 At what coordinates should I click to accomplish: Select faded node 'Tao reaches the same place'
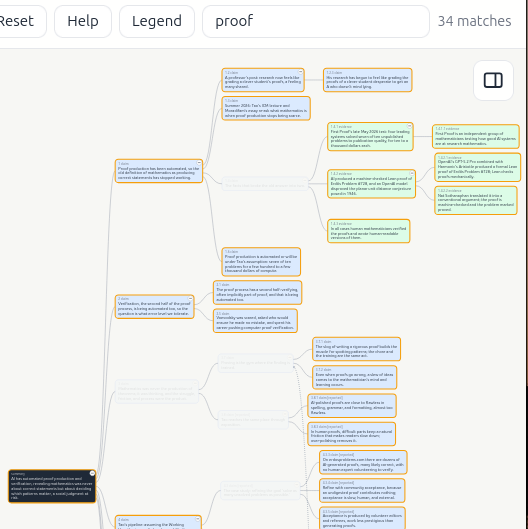pos(253,420)
